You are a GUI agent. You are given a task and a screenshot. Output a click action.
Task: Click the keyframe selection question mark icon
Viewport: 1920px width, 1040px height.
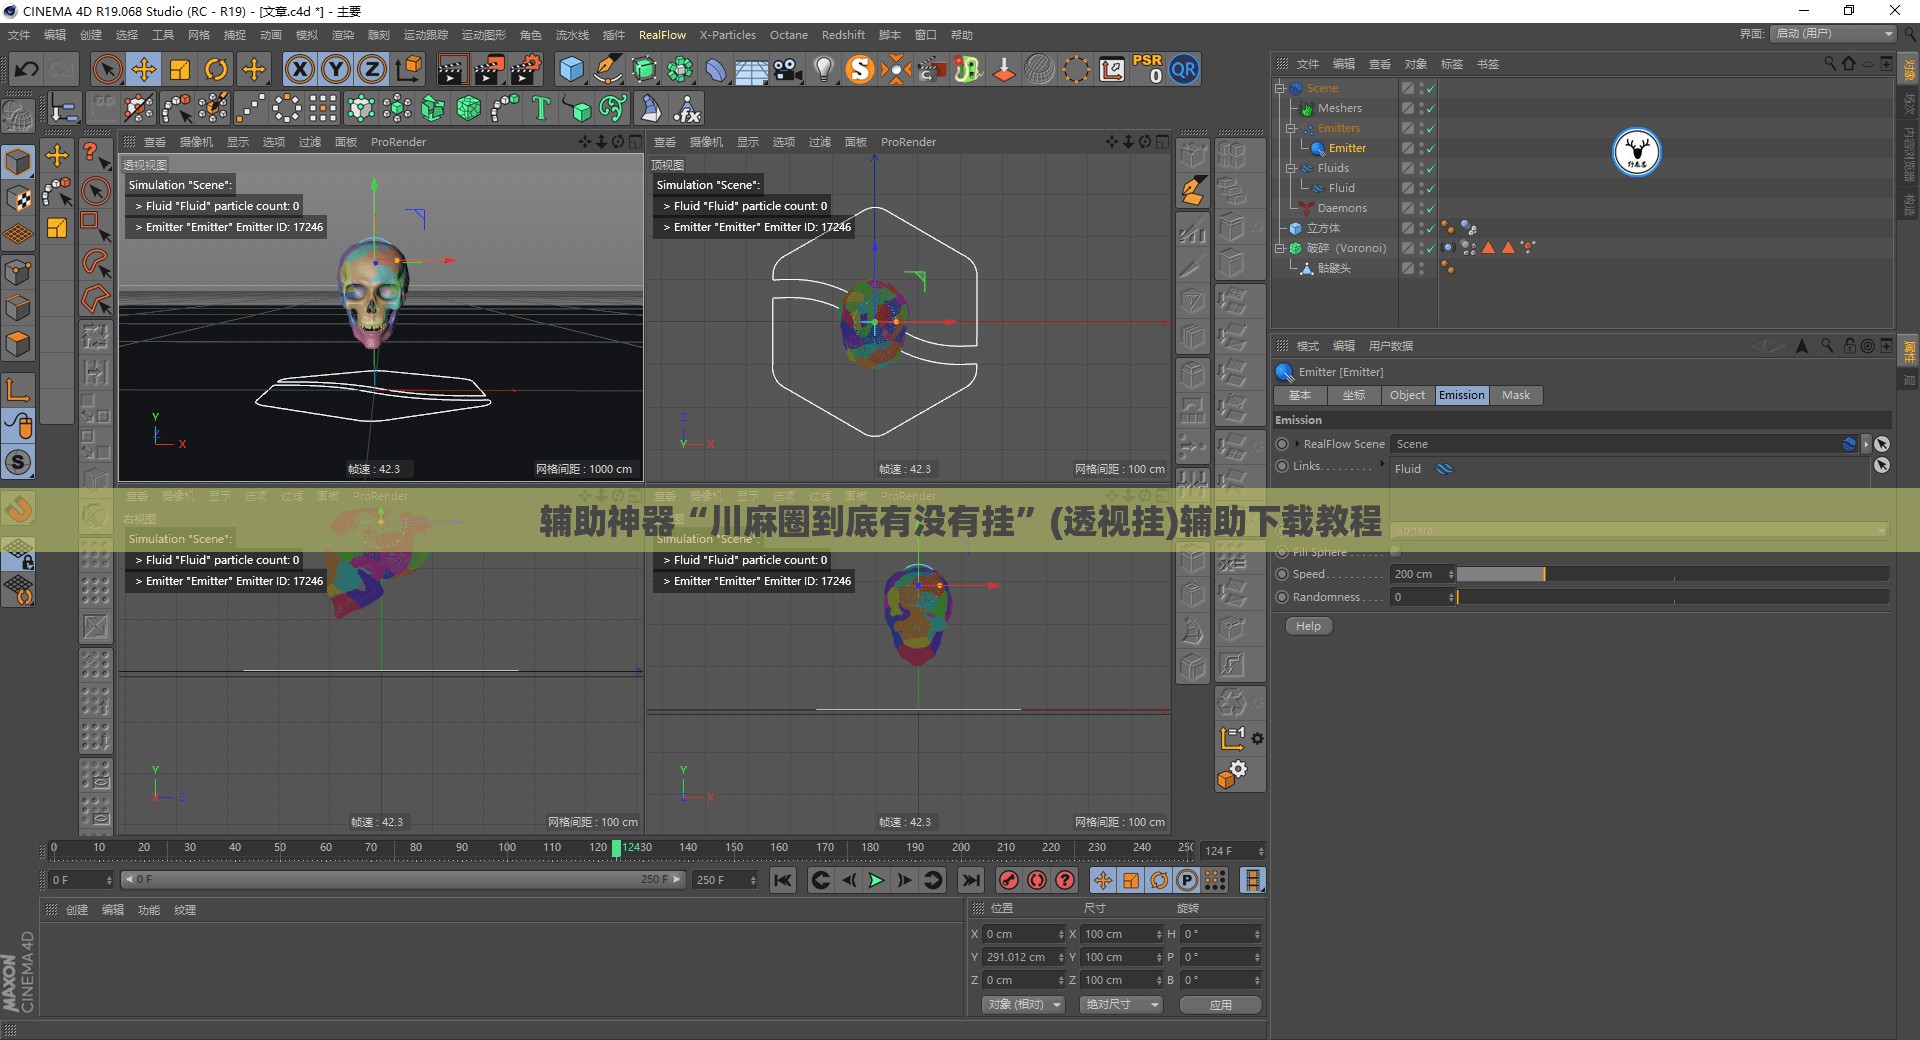(x=1066, y=880)
